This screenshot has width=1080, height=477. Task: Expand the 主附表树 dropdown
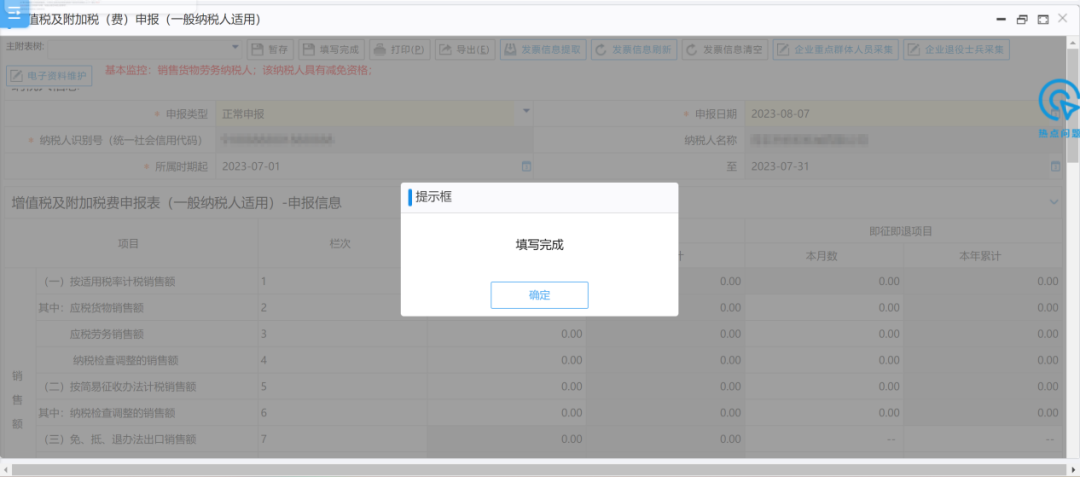click(x=235, y=47)
